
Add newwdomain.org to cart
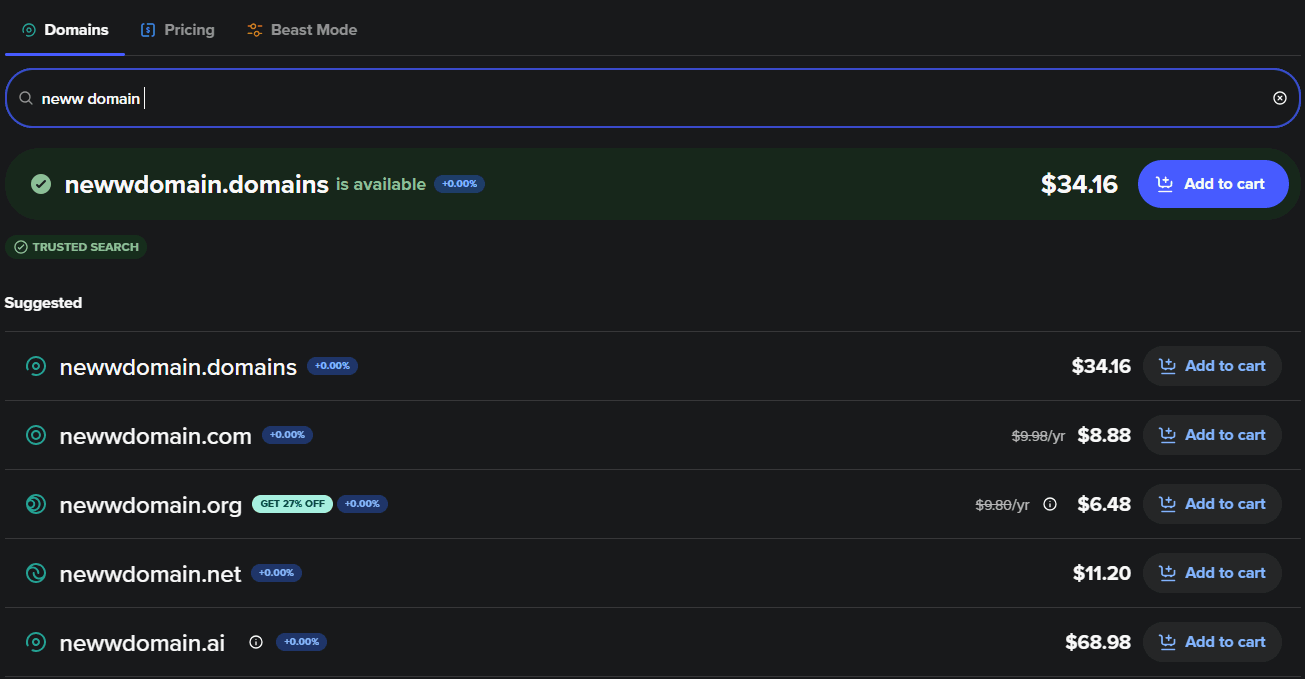(1212, 504)
